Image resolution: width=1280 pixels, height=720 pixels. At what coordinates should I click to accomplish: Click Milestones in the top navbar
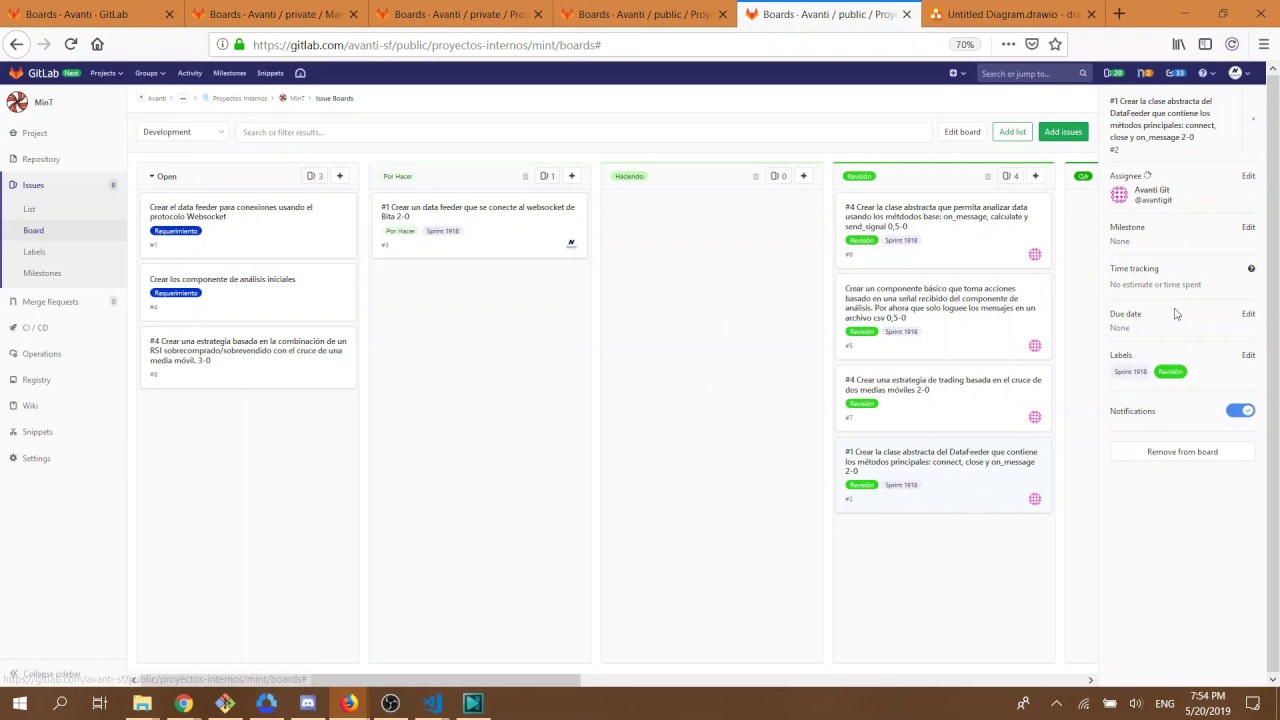229,73
